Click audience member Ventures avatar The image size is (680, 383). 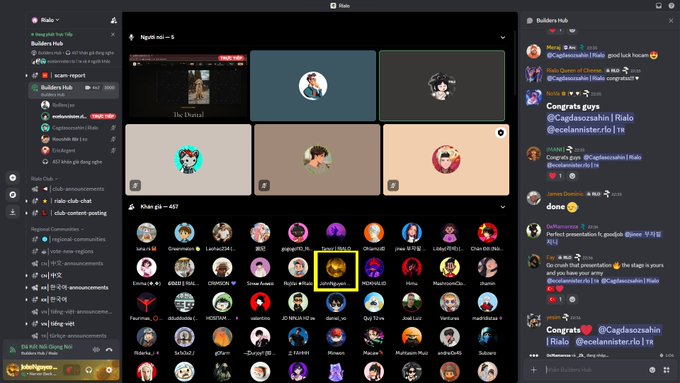tap(450, 302)
